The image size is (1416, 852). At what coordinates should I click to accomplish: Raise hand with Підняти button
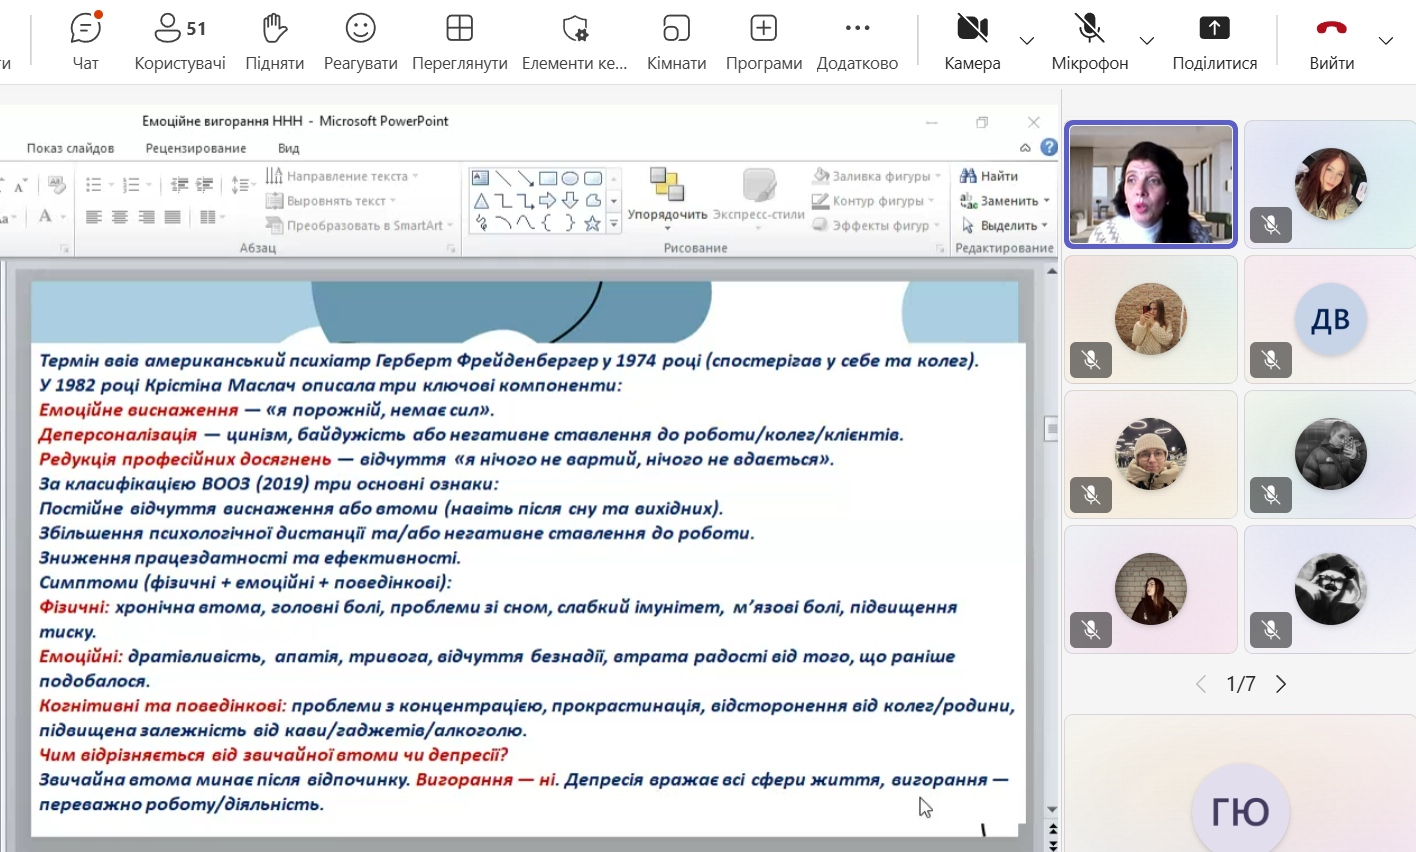(274, 41)
